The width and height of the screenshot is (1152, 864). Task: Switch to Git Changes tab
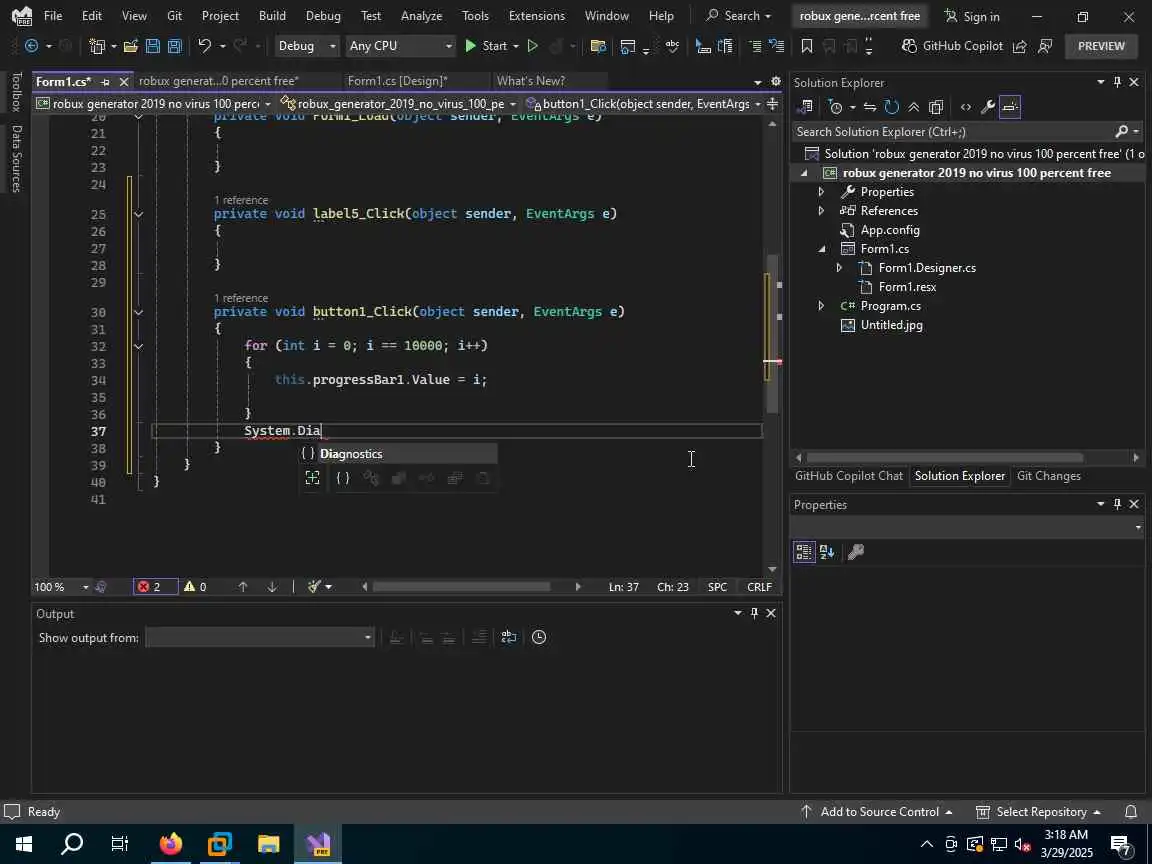(x=1048, y=476)
